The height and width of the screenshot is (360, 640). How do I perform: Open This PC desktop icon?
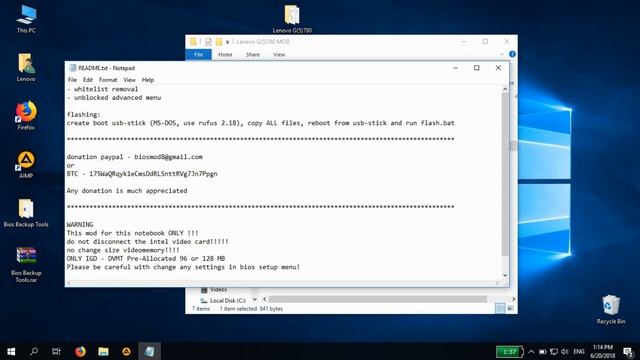tap(27, 19)
